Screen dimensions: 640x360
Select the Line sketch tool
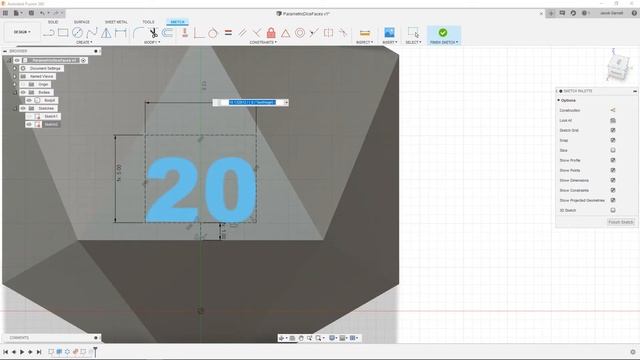pos(49,33)
